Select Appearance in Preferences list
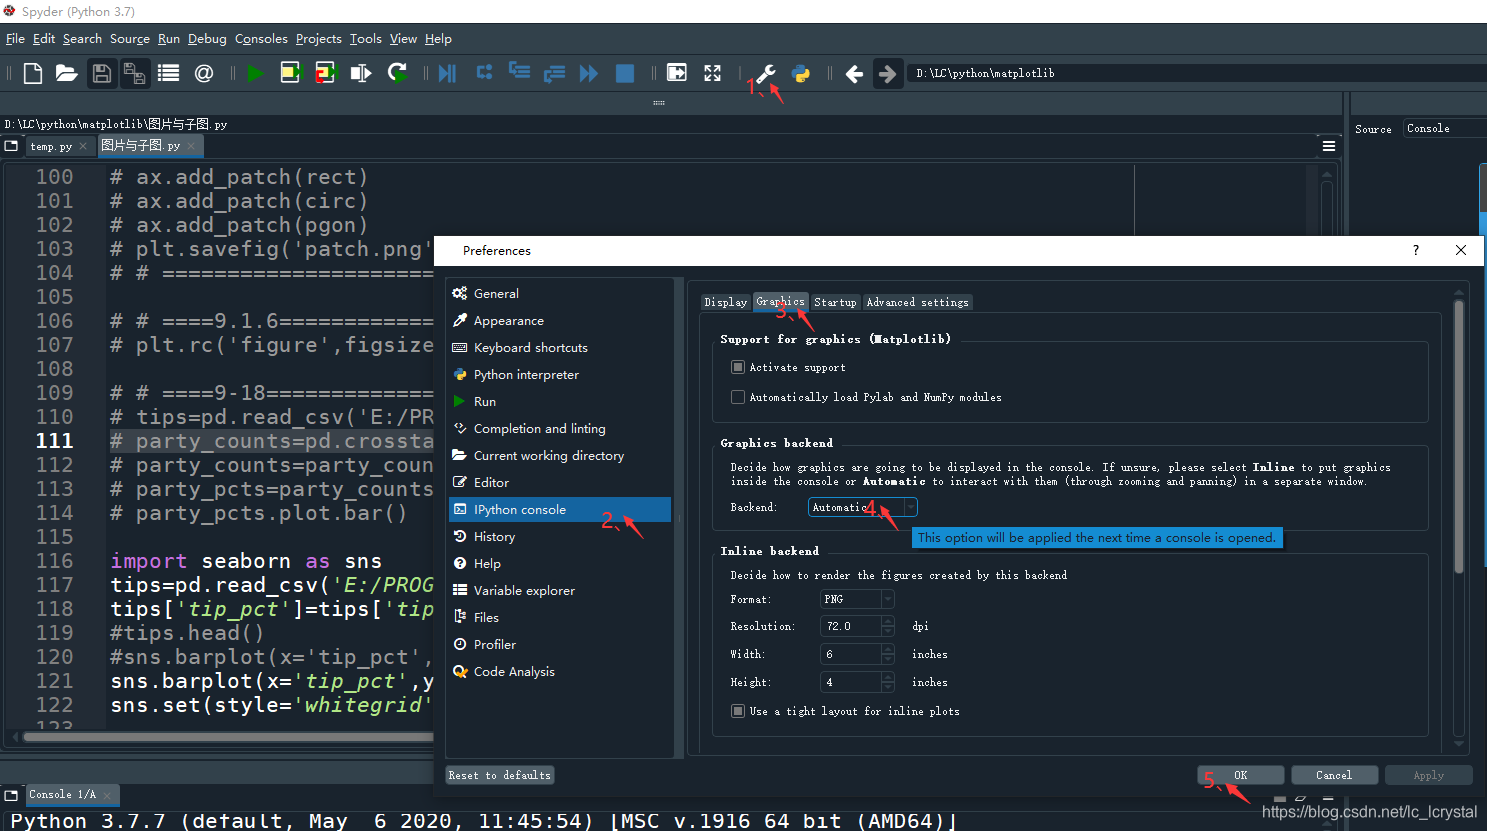1487x831 pixels. (559, 320)
